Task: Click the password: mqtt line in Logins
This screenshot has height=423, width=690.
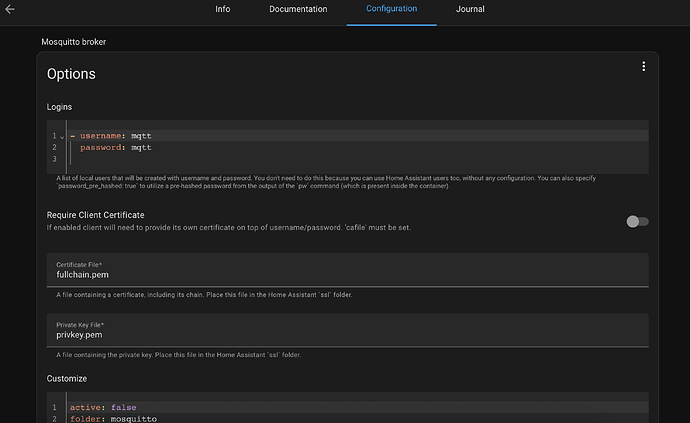Action: (359, 147)
